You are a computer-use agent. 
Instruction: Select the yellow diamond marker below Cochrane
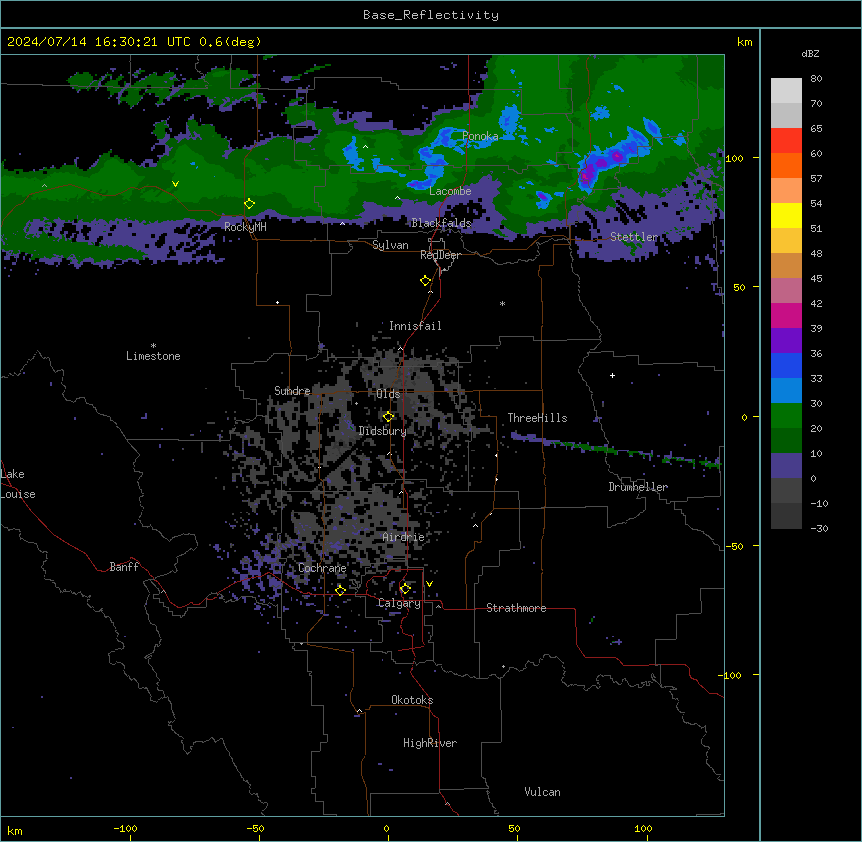pos(340,590)
